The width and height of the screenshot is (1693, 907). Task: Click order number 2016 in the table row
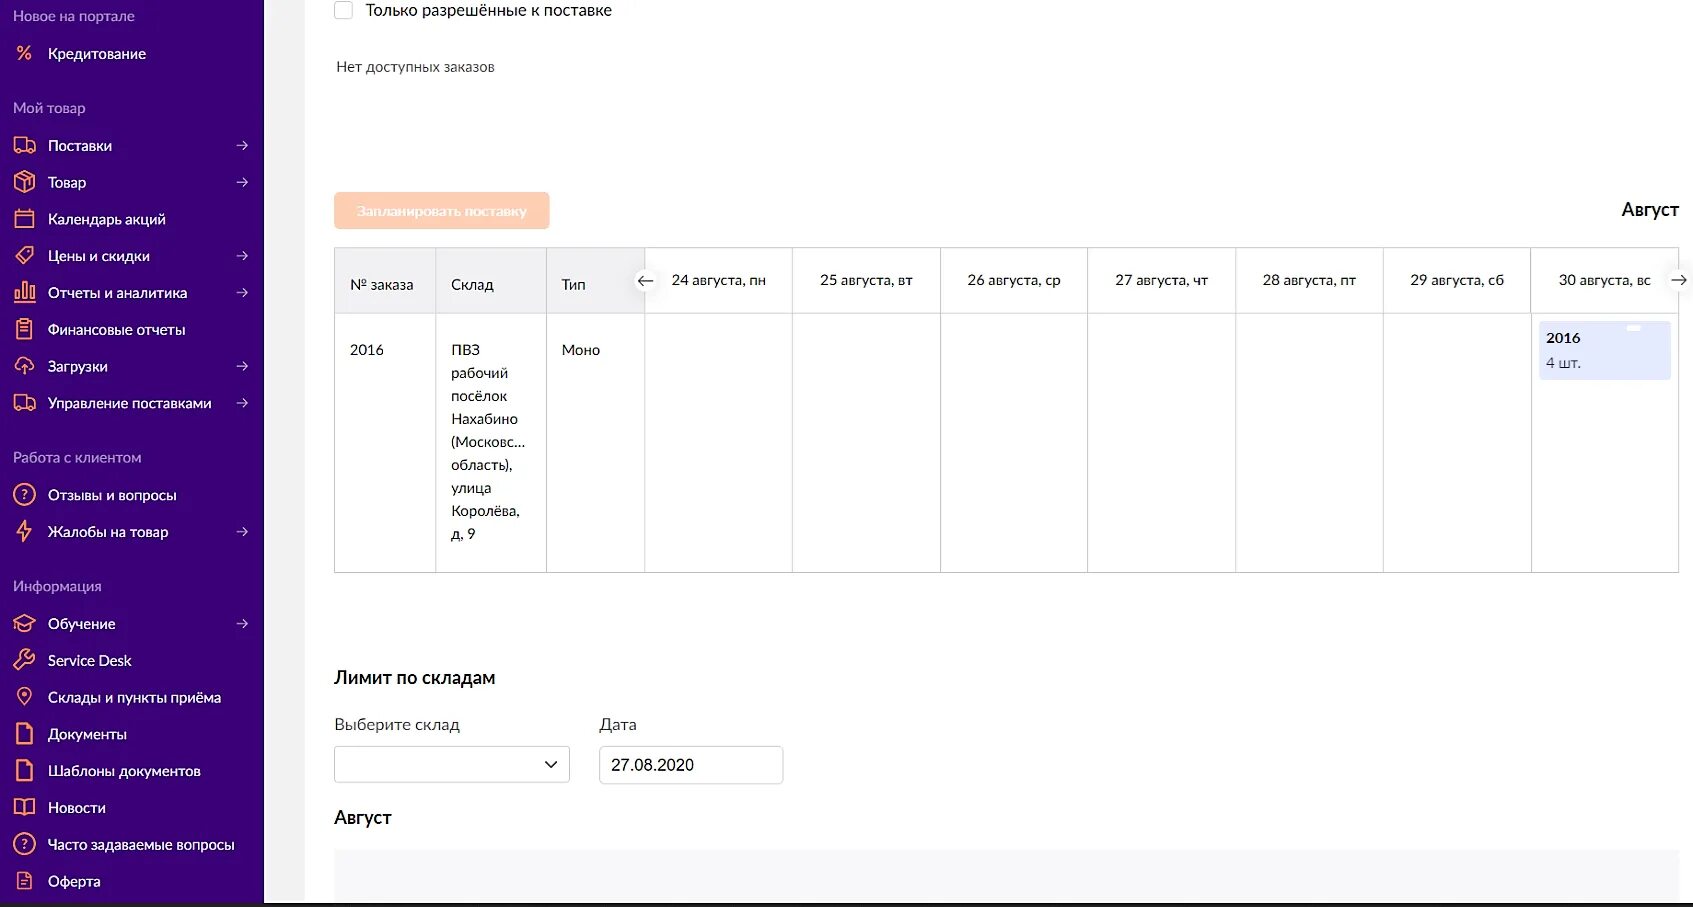pos(367,349)
